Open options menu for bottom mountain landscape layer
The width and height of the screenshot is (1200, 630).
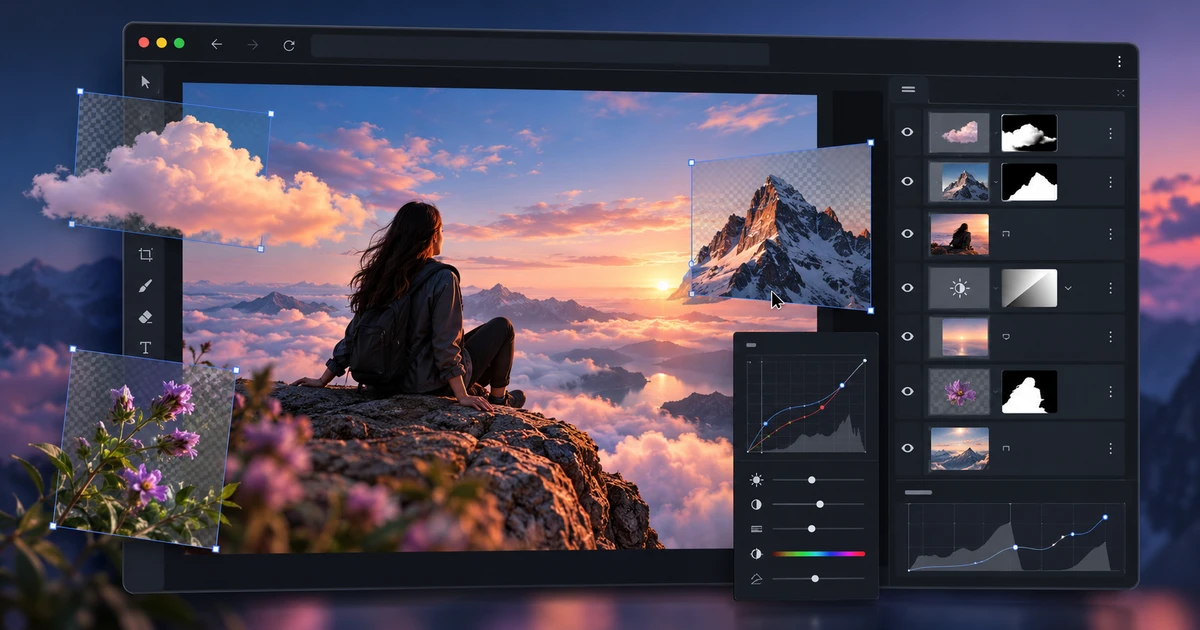(1109, 449)
